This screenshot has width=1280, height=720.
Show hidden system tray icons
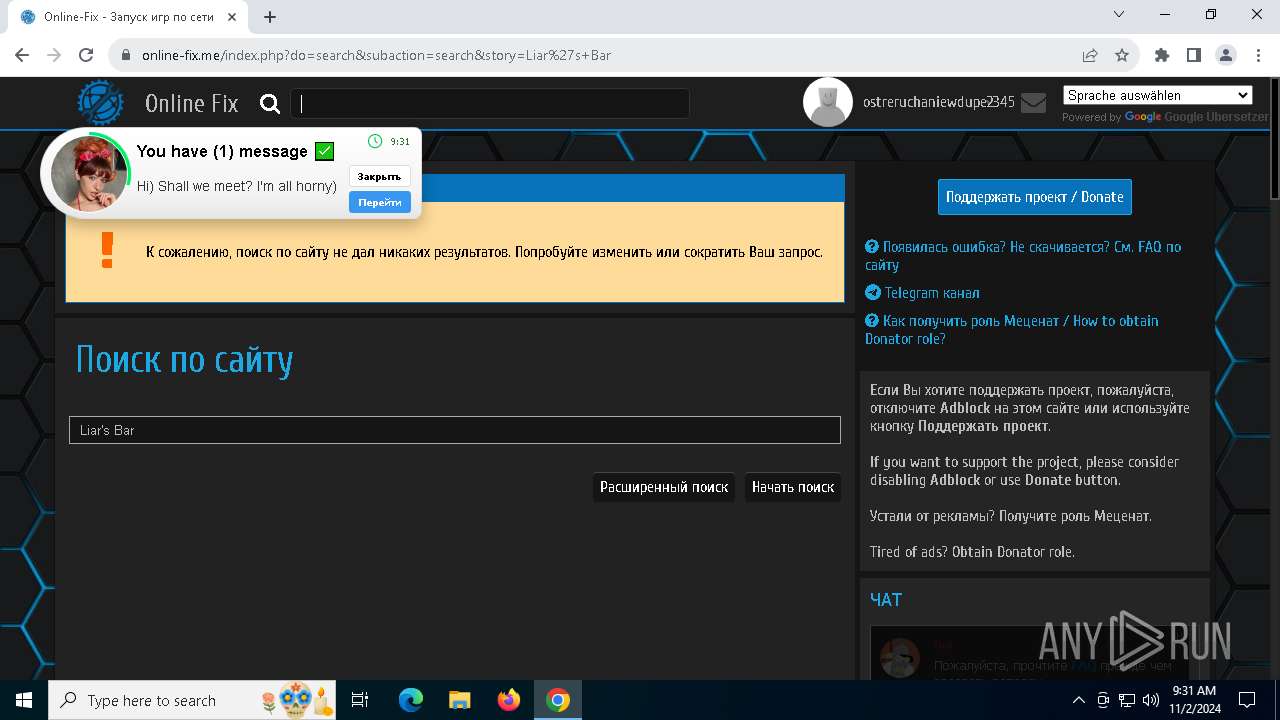pyautogui.click(x=1079, y=700)
